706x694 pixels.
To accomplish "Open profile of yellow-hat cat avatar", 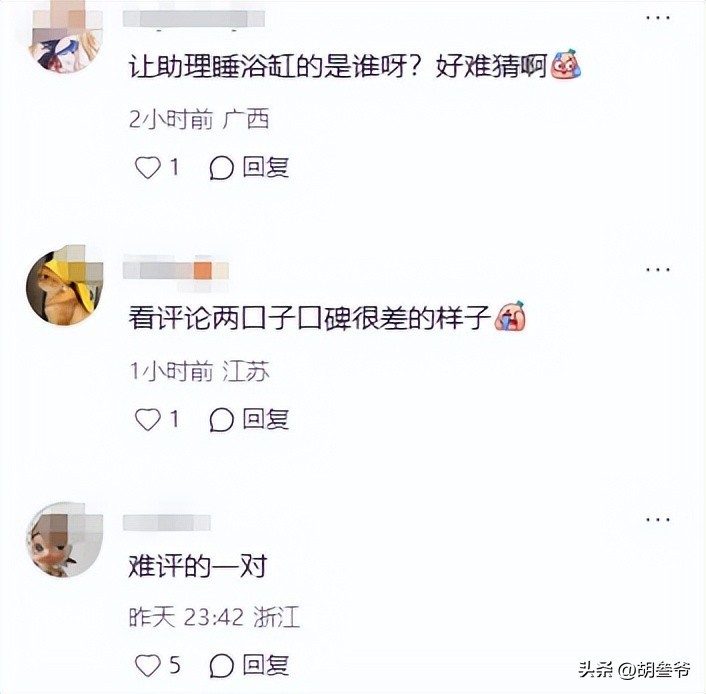I will (x=65, y=285).
